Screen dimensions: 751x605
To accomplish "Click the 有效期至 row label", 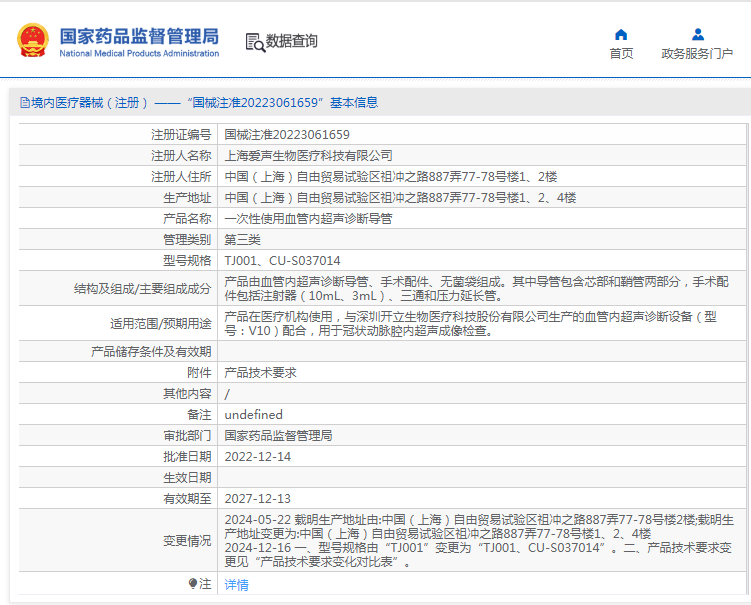I will pos(187,499).
